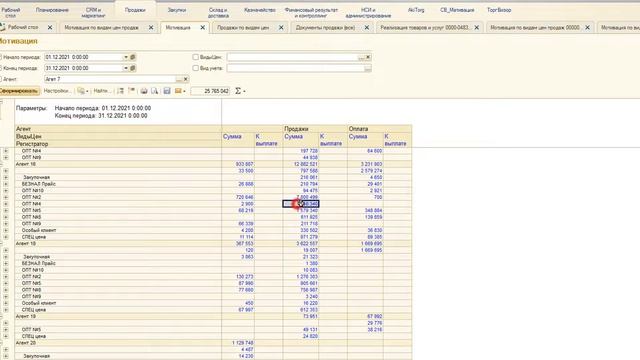Expand the СПЕЦ цена row with sum 67 997
640x360 pixels.
6,310
